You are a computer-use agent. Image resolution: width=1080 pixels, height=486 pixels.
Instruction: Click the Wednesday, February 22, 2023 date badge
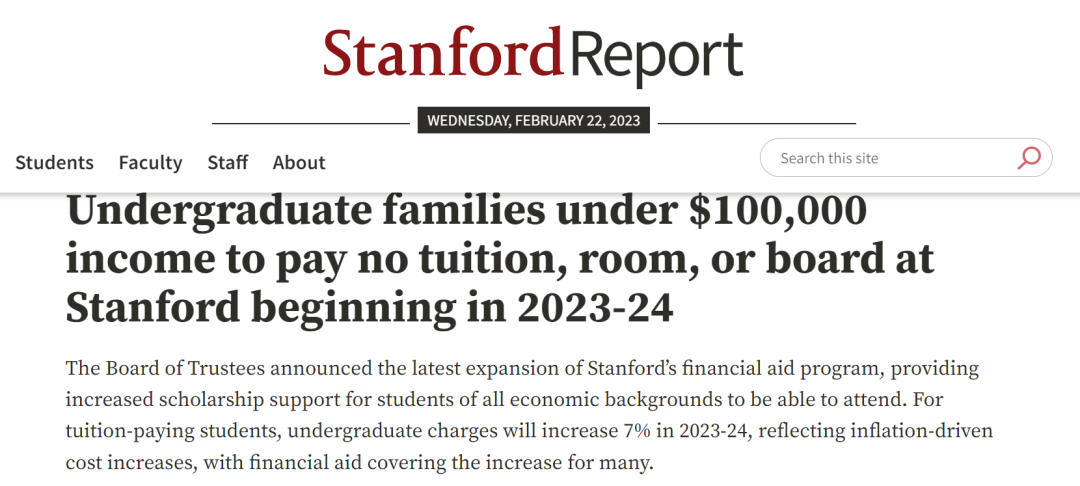pos(533,121)
